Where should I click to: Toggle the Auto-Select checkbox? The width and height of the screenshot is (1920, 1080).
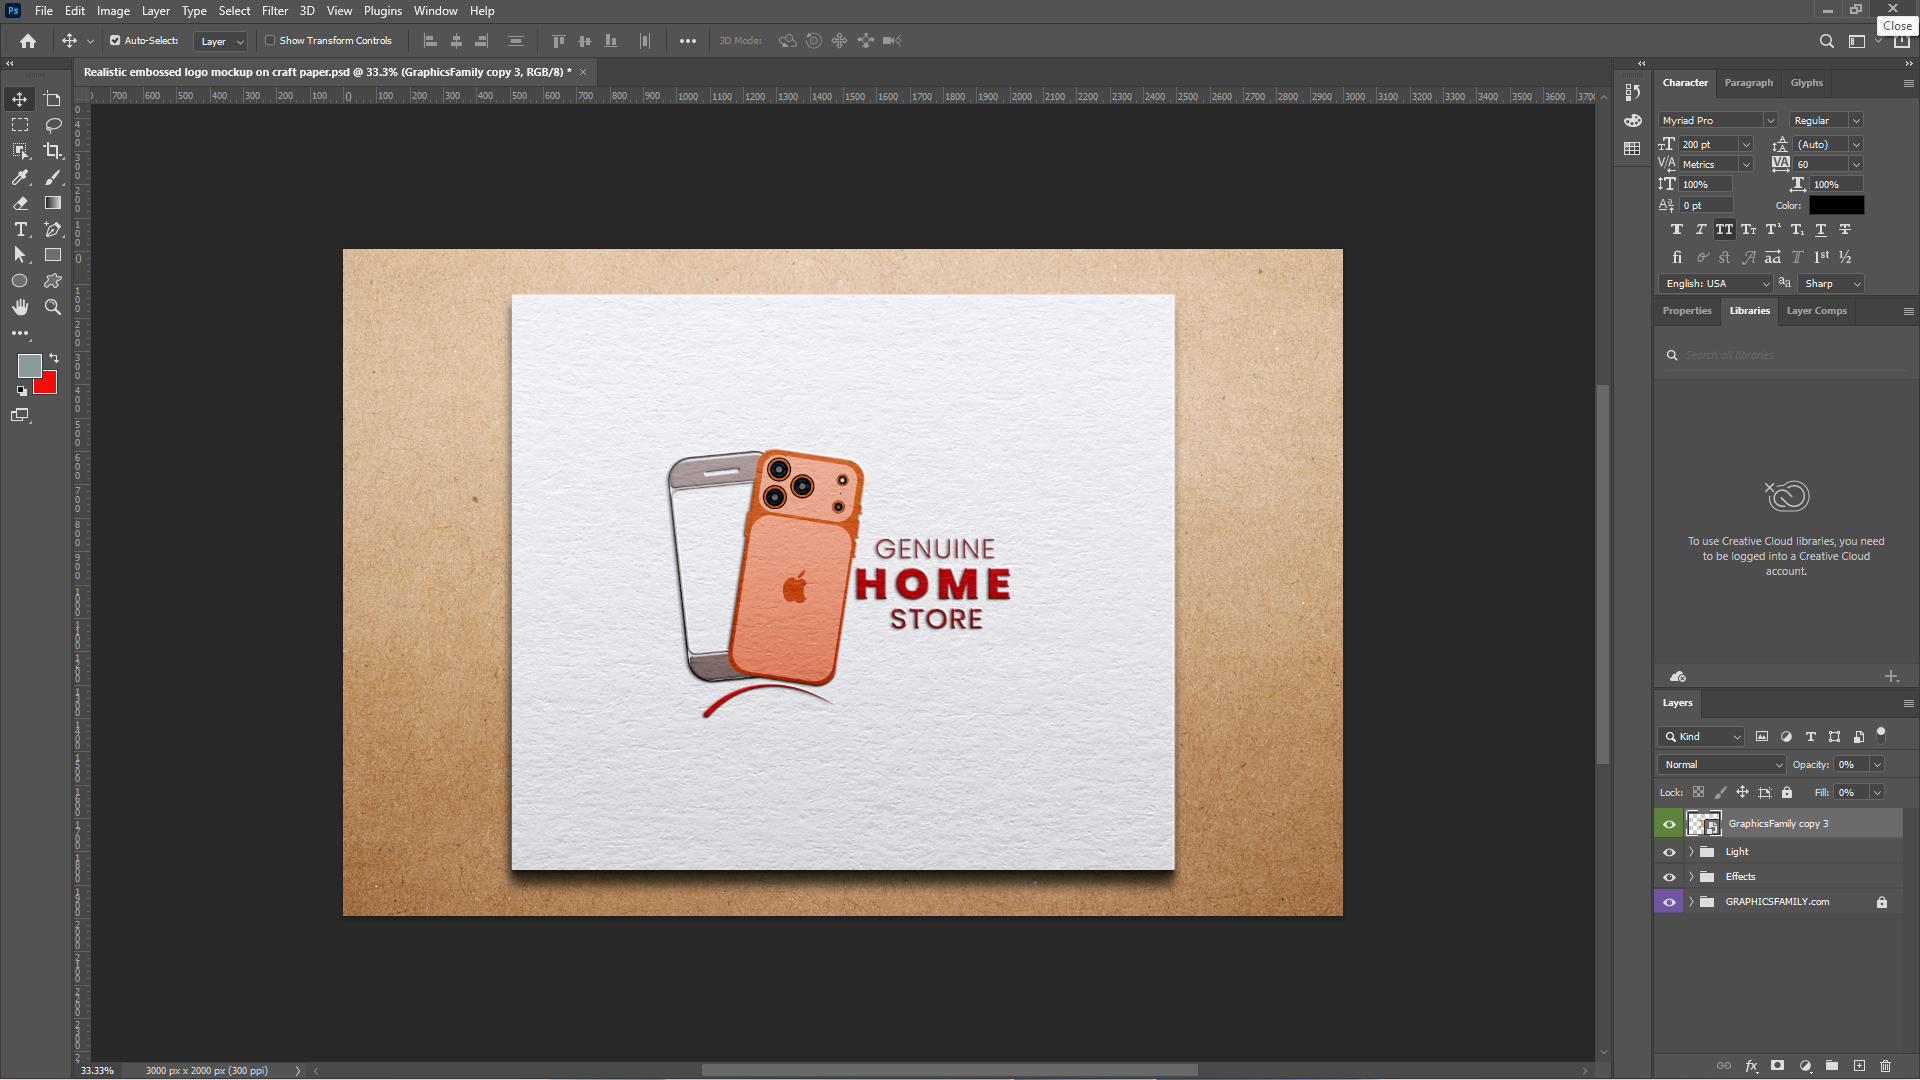coord(115,41)
